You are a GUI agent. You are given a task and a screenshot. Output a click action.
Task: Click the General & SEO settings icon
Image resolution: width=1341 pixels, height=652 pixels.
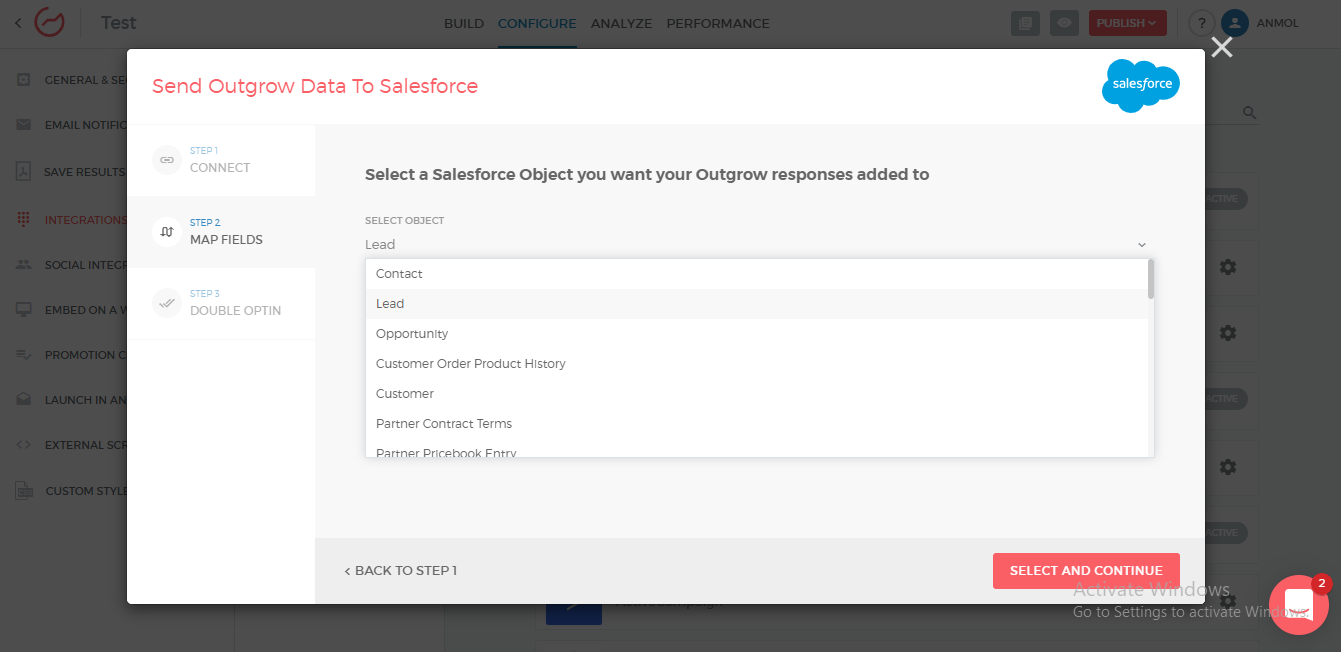point(24,80)
